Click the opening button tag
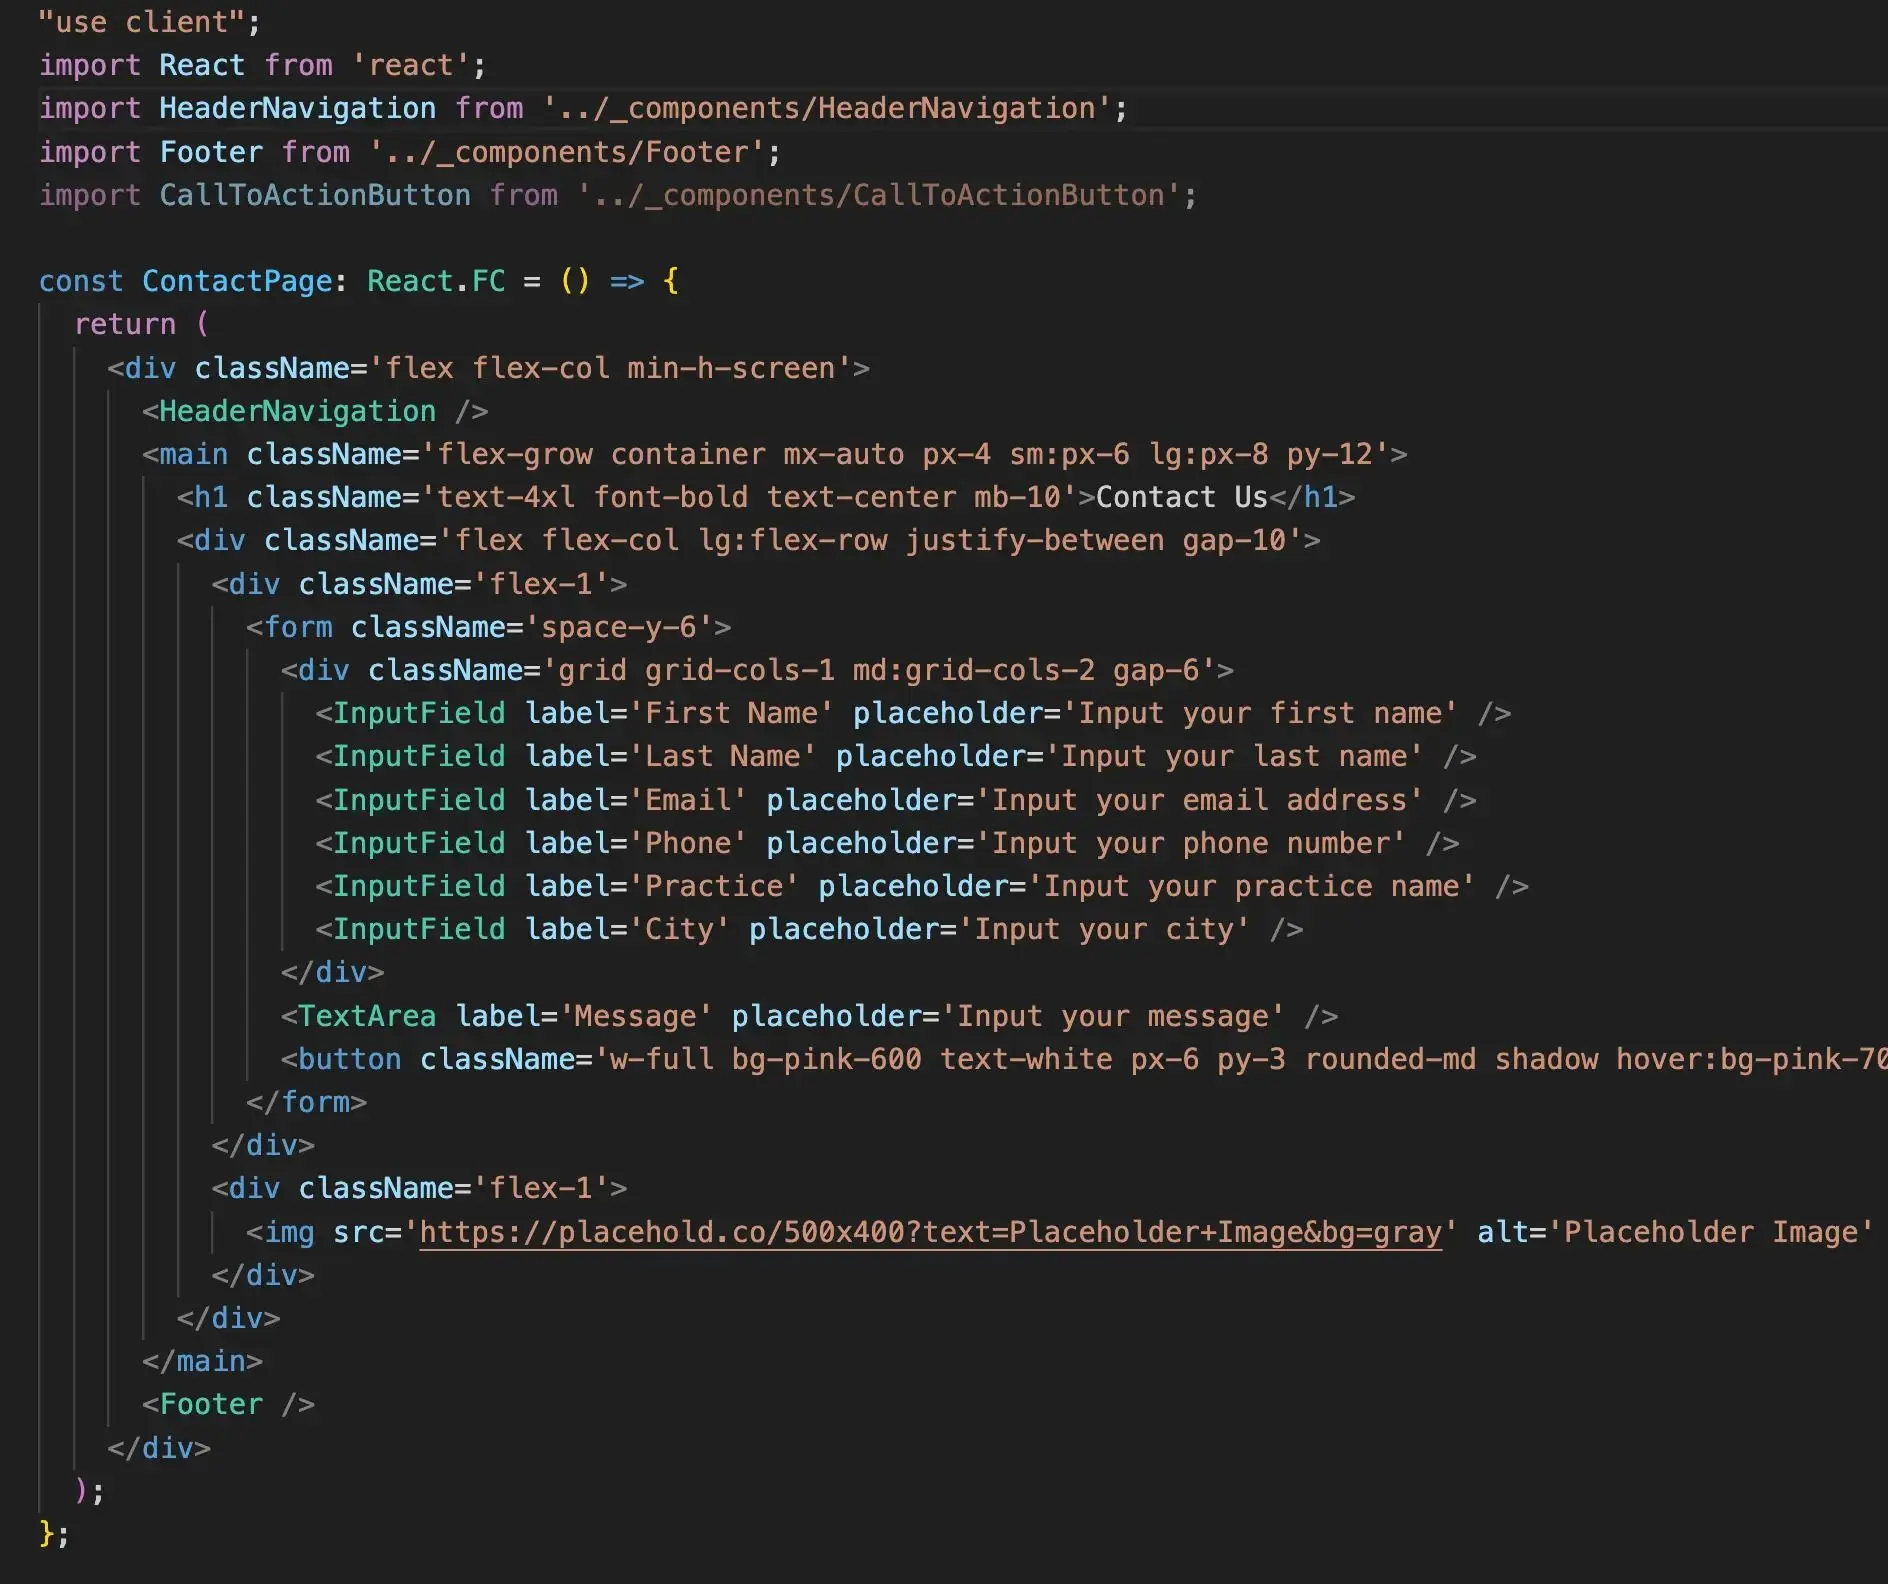This screenshot has width=1888, height=1584. coord(349,1059)
